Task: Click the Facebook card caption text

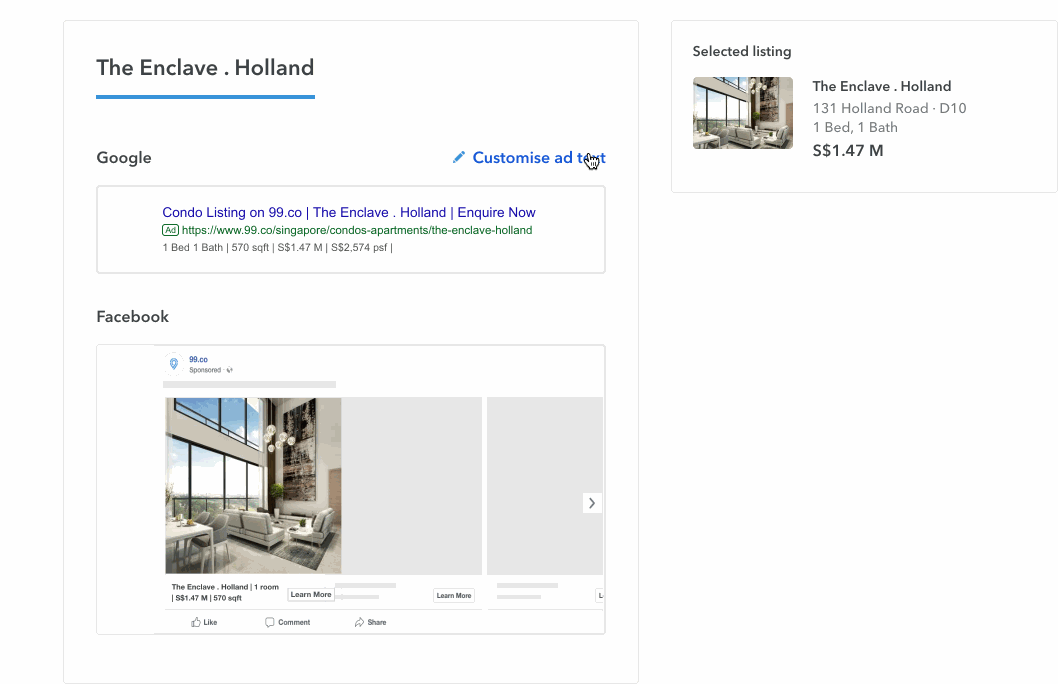Action: tap(225, 592)
